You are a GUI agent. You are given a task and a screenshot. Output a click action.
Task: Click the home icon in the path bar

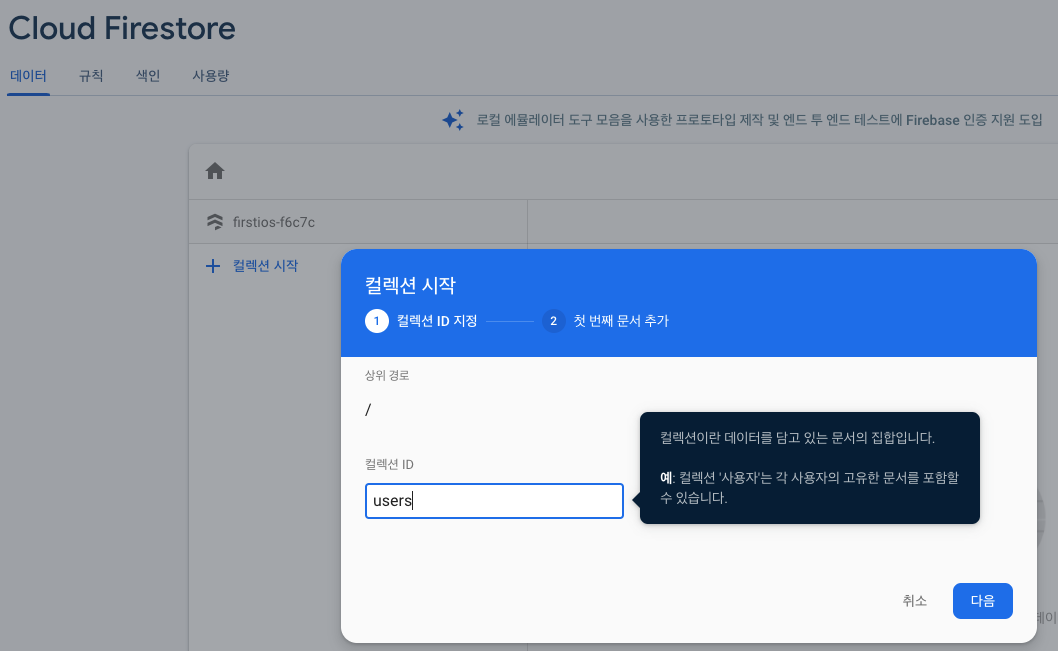pos(215,171)
